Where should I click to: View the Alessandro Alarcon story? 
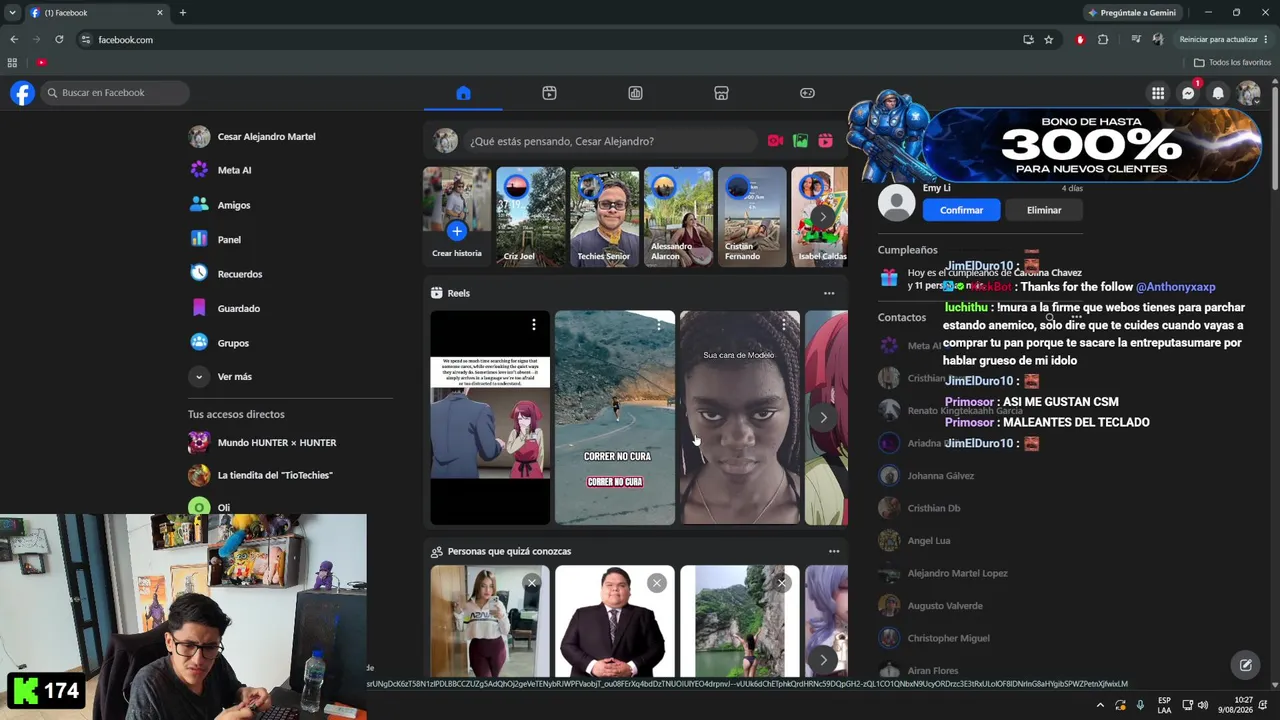click(678, 216)
